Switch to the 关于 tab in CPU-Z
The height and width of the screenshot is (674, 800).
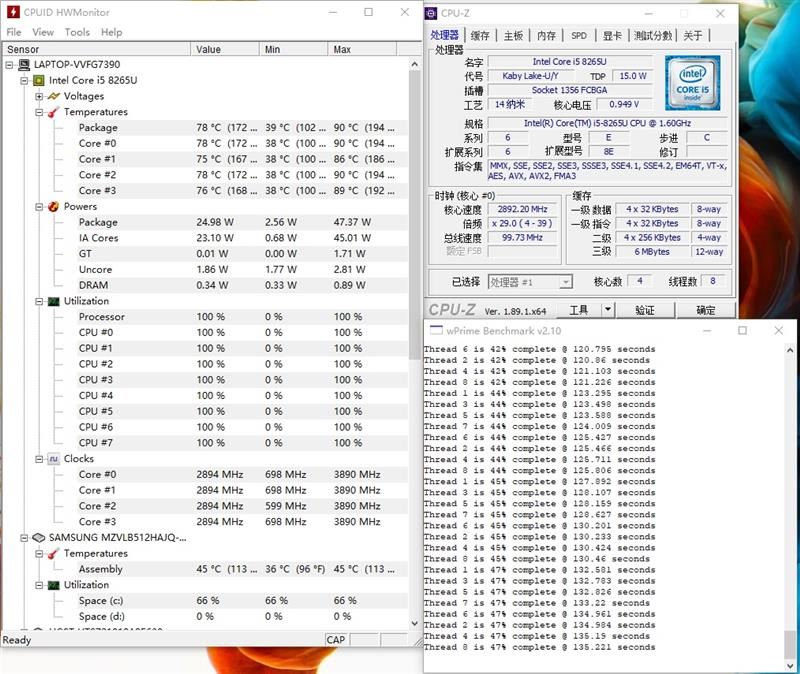coord(693,35)
